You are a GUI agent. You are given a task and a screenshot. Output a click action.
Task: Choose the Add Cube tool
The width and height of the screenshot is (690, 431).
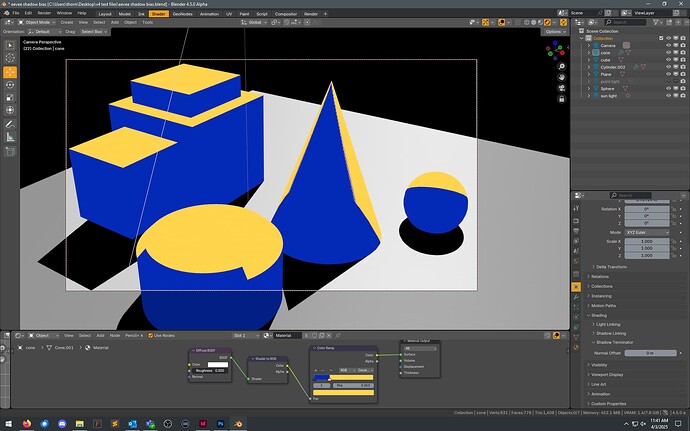(x=10, y=151)
